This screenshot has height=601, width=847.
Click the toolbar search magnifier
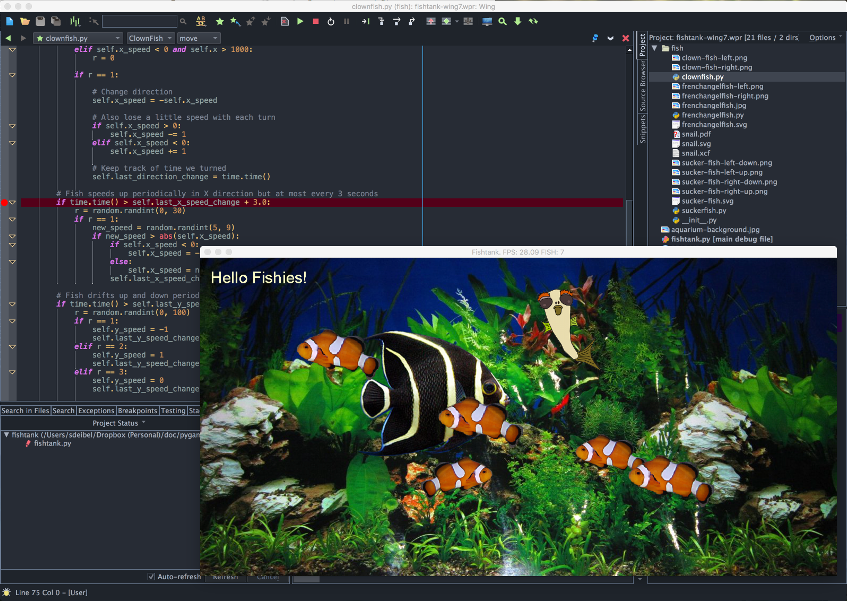pyautogui.click(x=183, y=22)
